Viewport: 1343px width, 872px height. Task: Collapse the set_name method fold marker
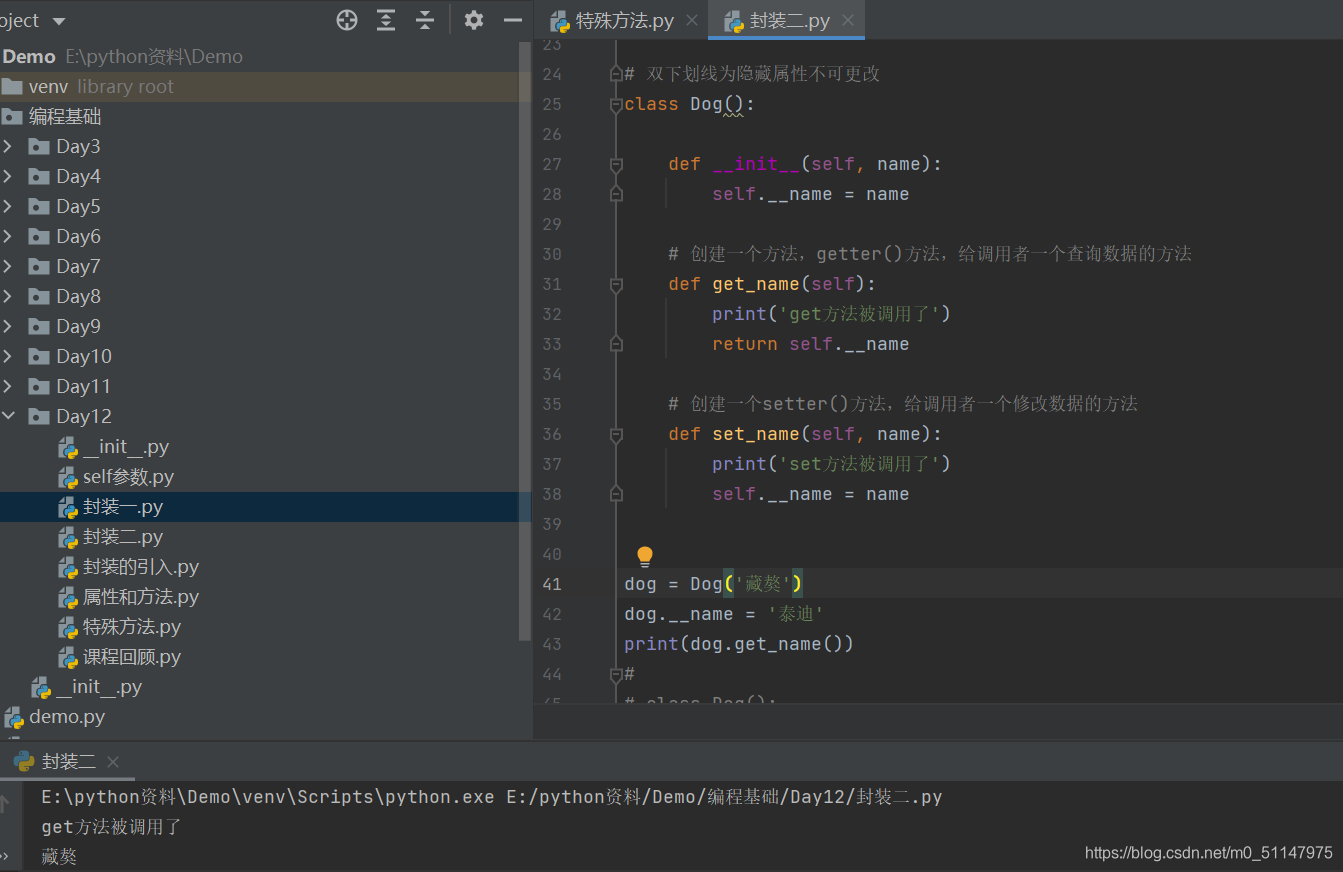(x=616, y=434)
